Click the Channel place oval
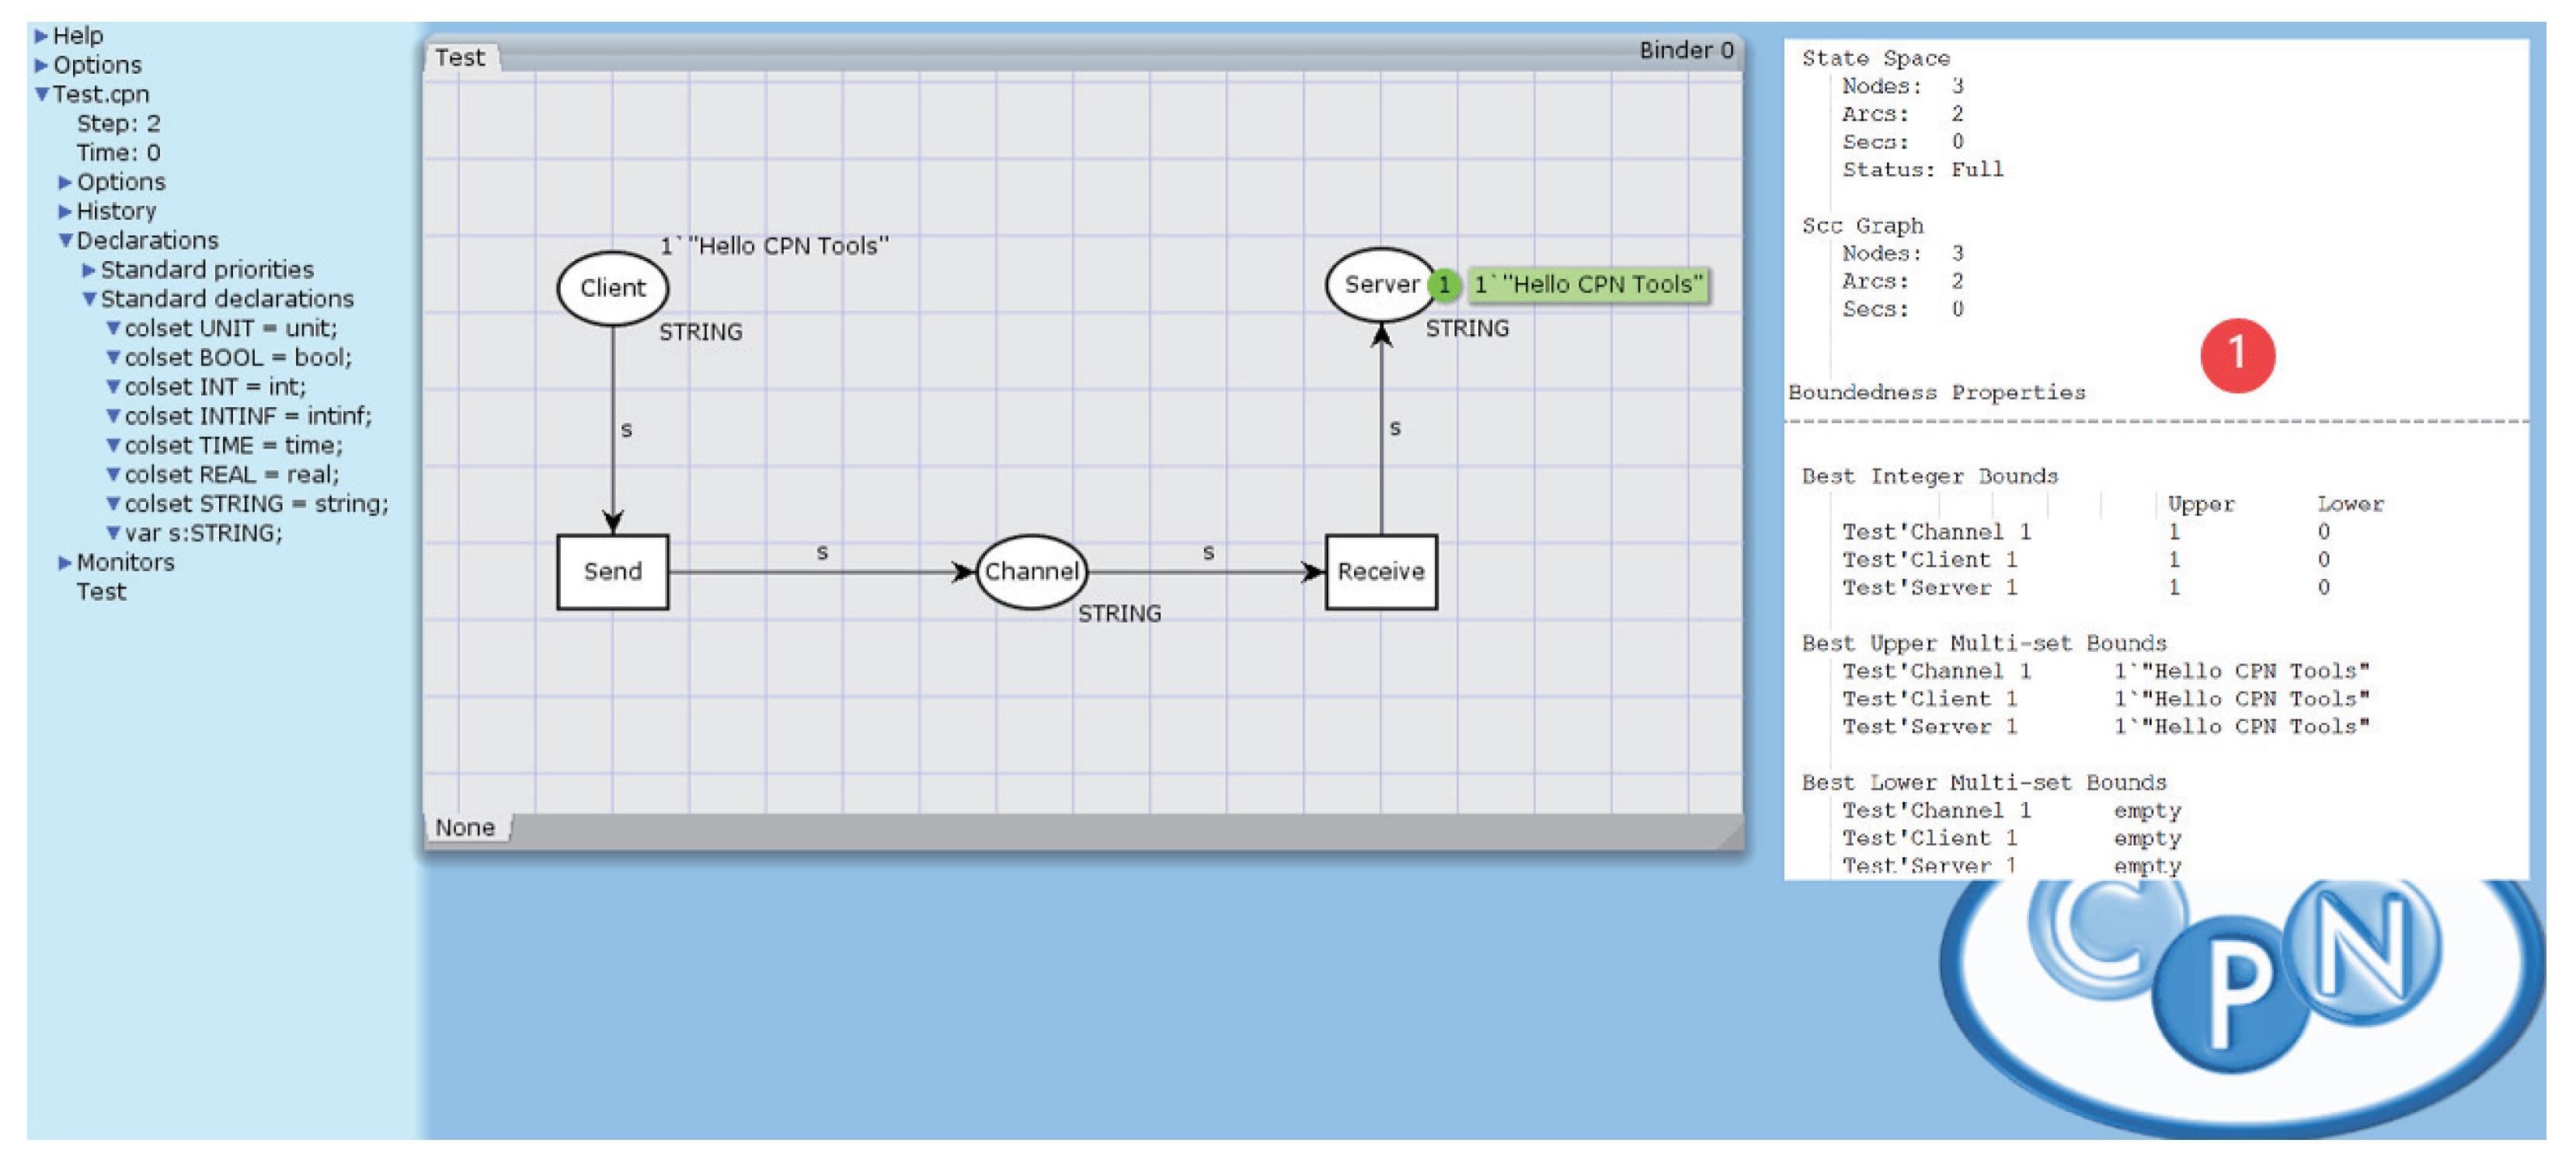This screenshot has height=1171, width=2576. (1031, 572)
